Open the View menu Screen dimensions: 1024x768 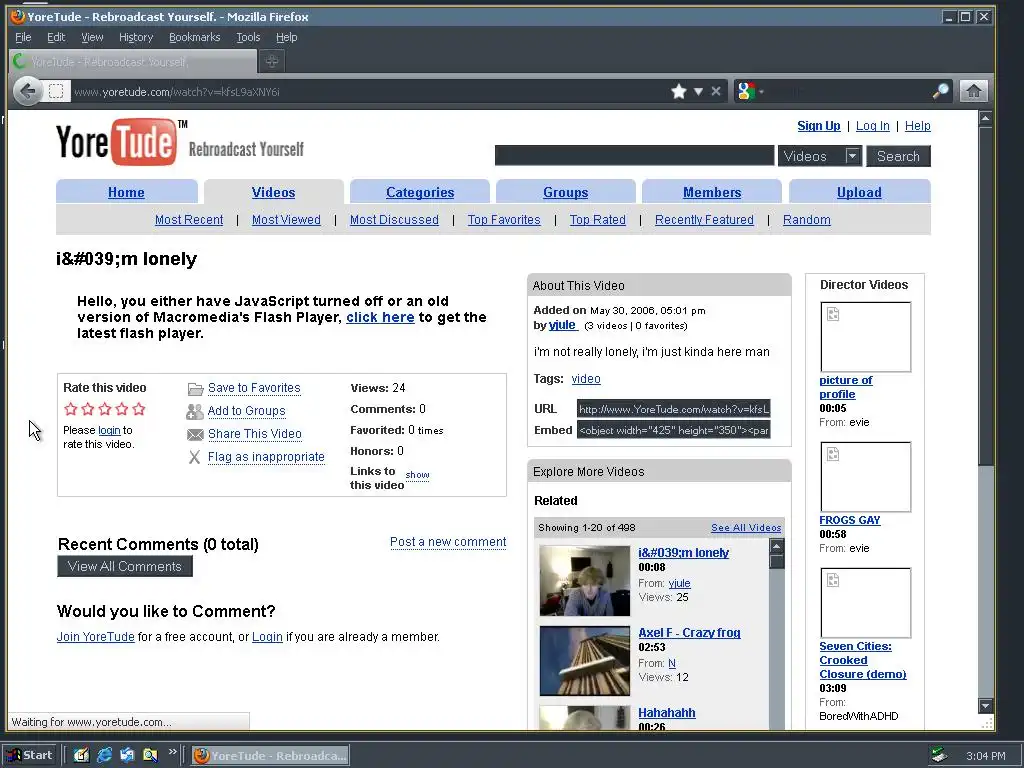point(92,37)
